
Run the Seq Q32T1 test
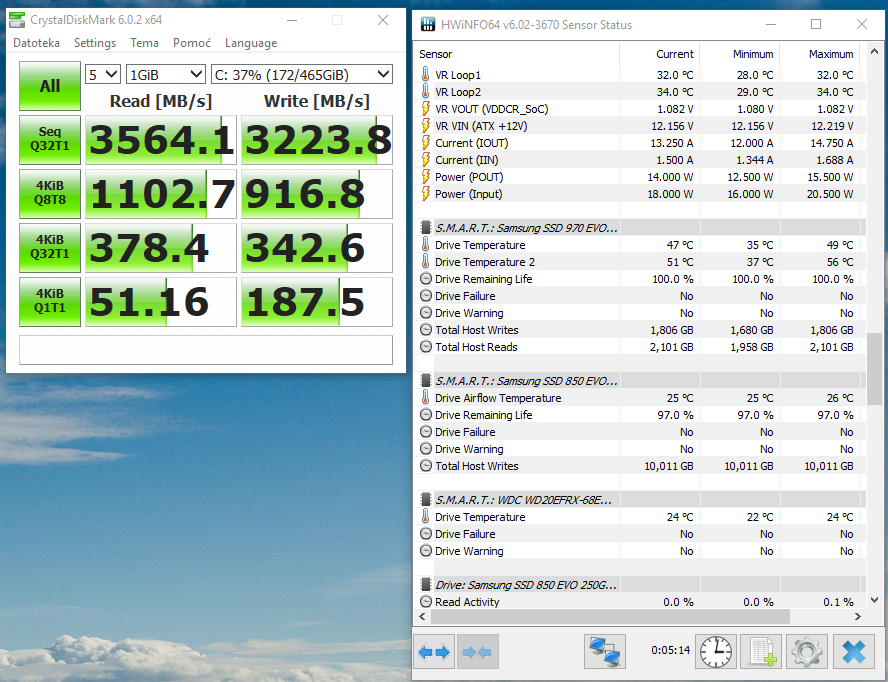(x=50, y=140)
